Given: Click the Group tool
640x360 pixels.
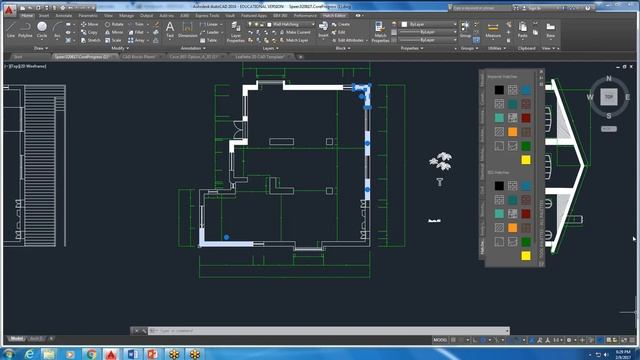Looking at the screenshot, I should [465, 30].
